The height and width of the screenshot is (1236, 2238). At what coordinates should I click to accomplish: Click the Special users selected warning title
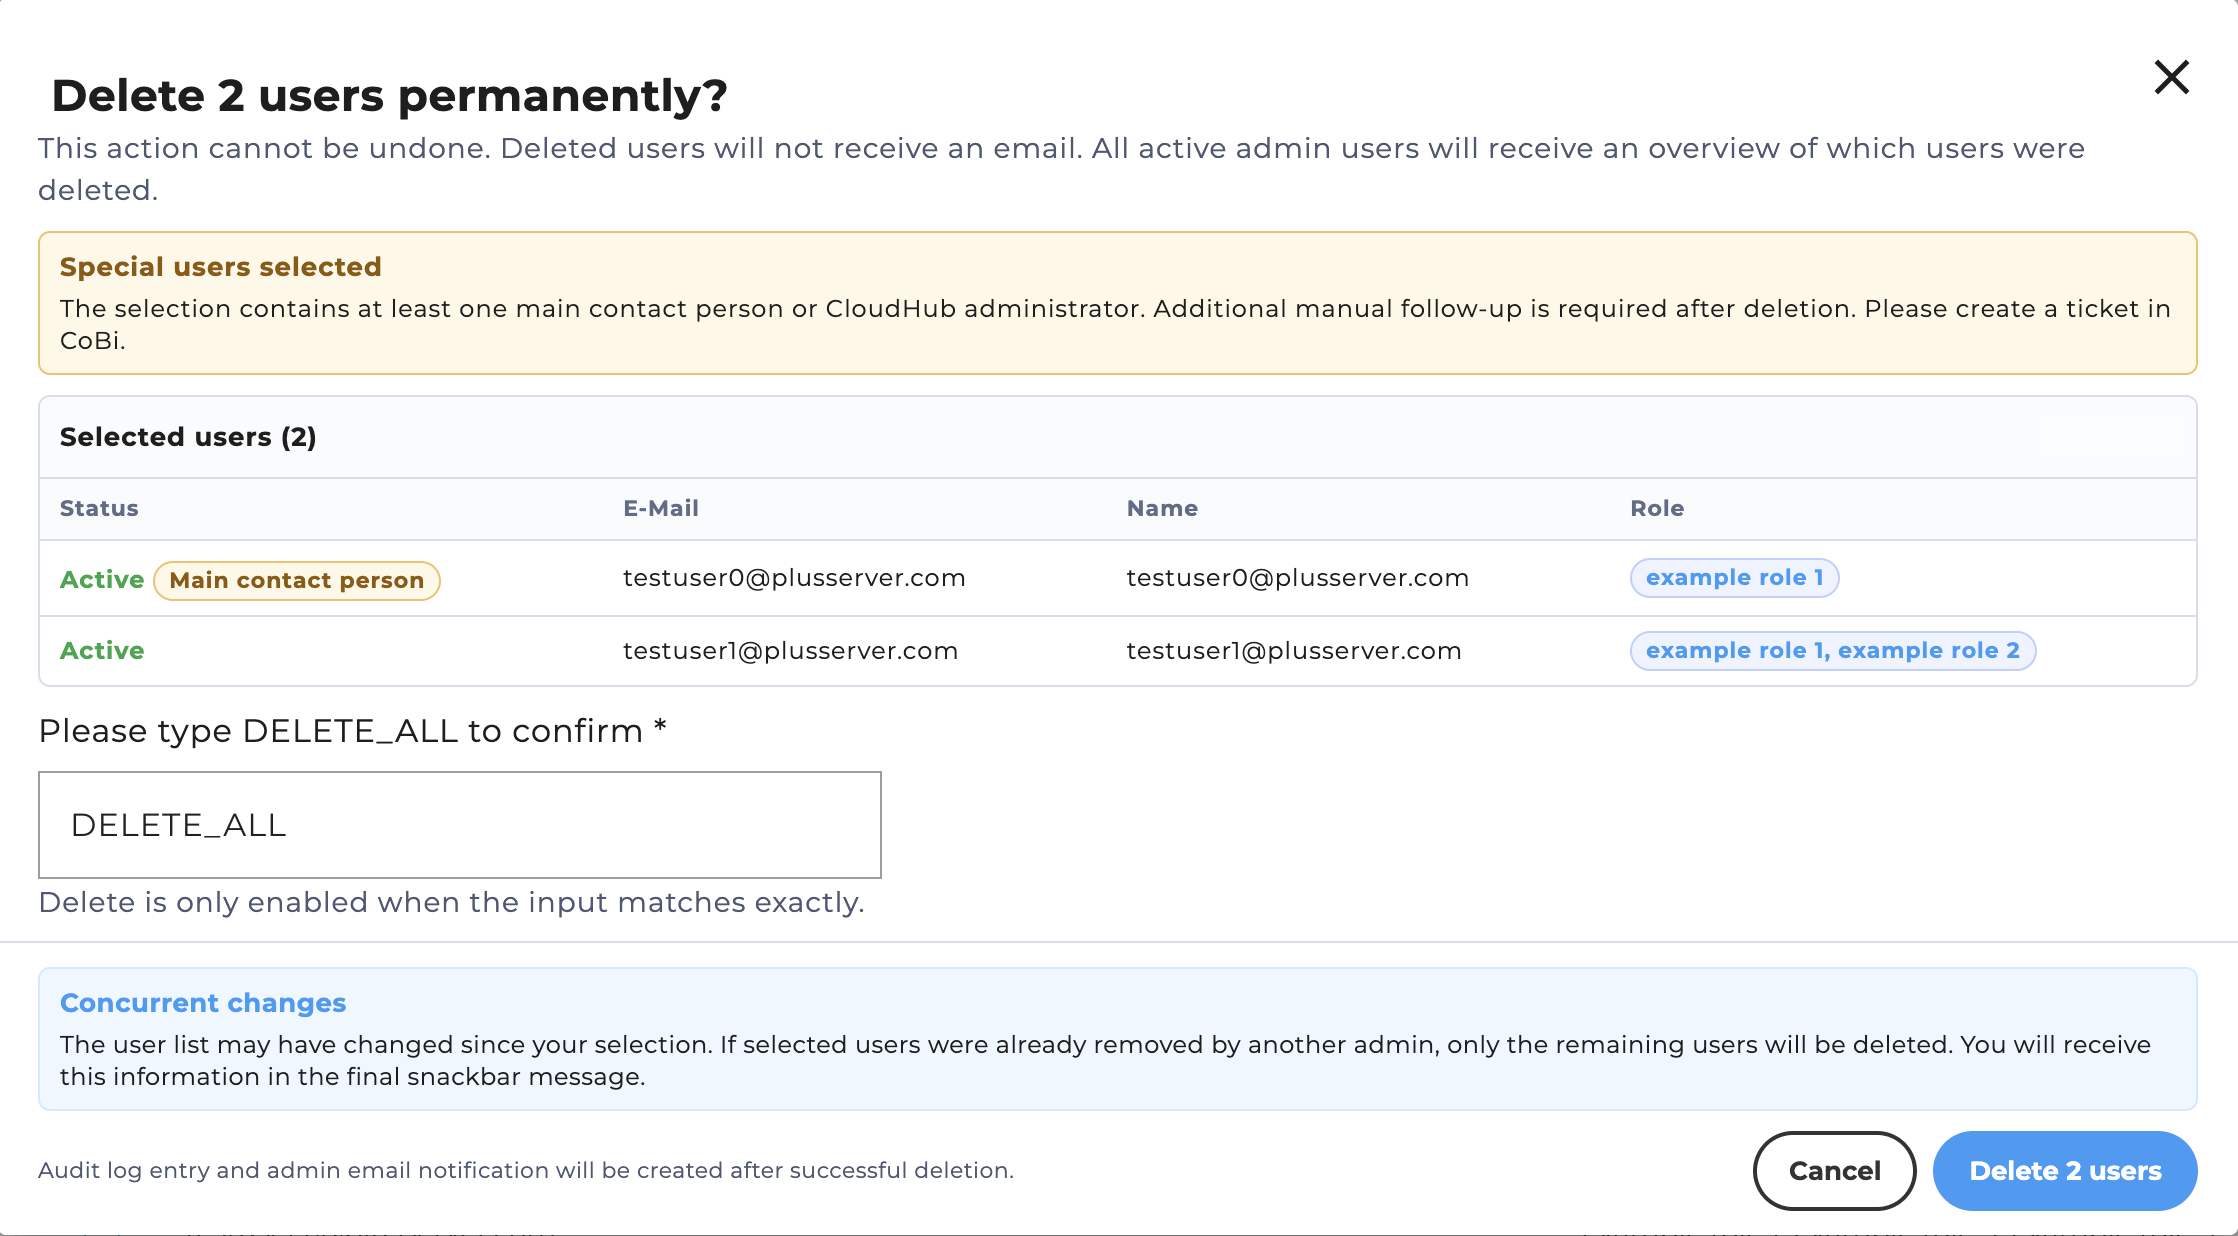221,267
